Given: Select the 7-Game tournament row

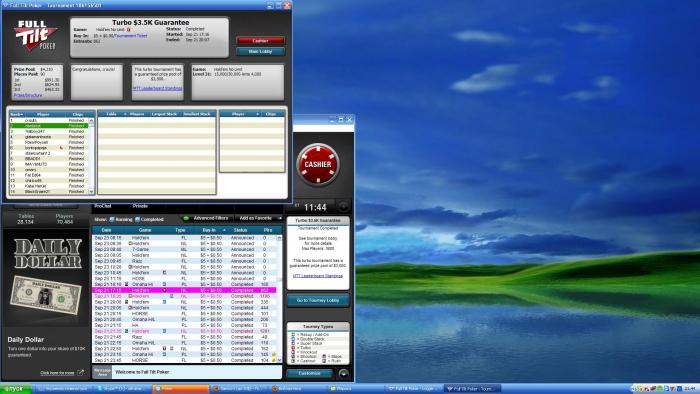Looking at the screenshot, I should point(184,249).
